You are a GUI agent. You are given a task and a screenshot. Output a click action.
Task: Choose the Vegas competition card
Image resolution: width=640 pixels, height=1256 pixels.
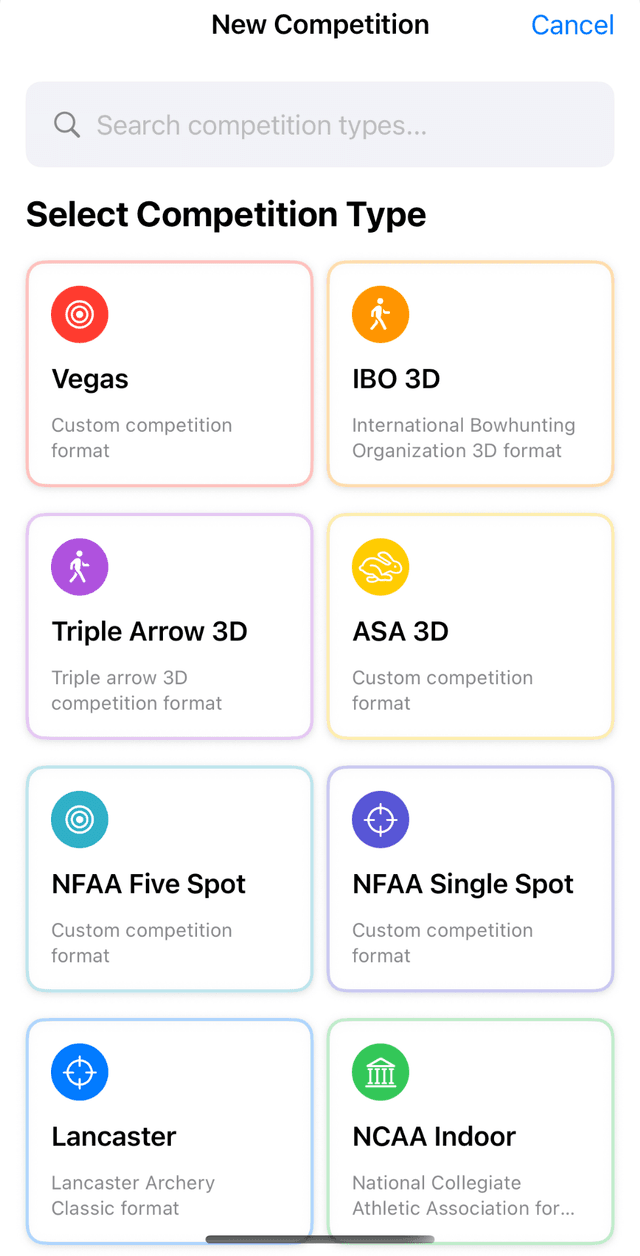169,374
